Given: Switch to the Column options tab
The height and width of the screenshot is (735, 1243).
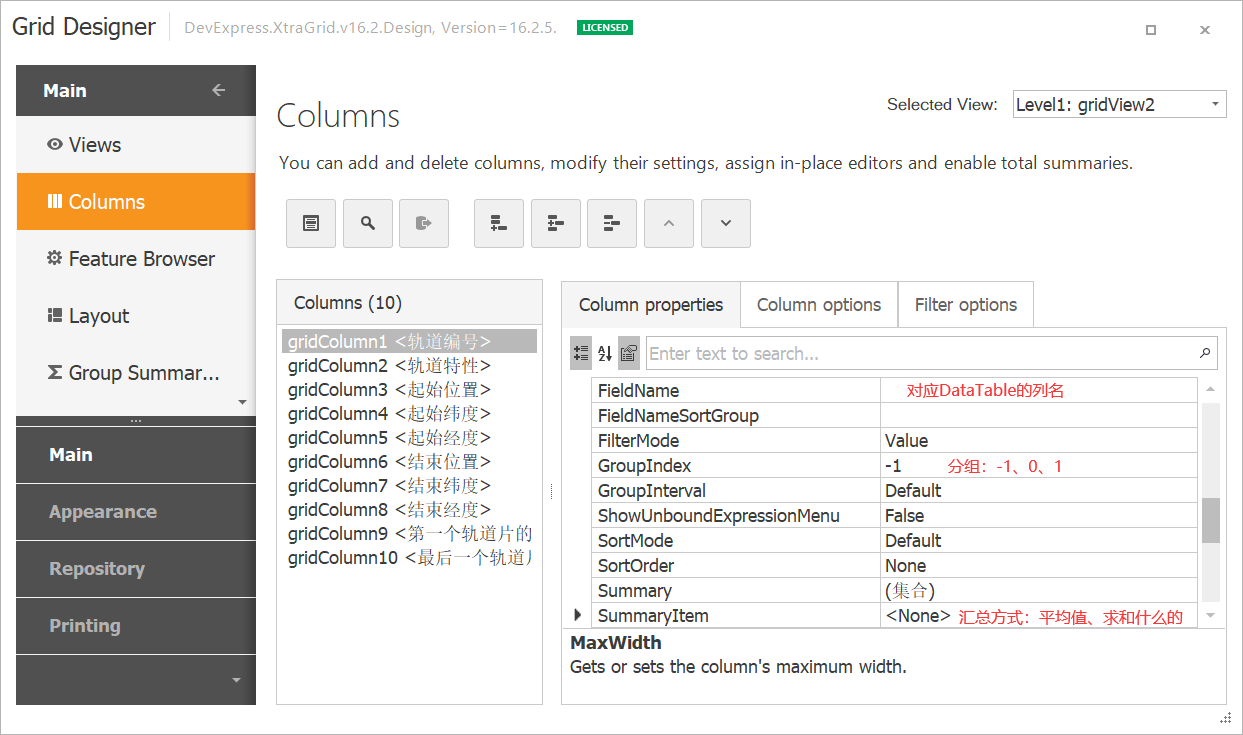Looking at the screenshot, I should (x=819, y=305).
